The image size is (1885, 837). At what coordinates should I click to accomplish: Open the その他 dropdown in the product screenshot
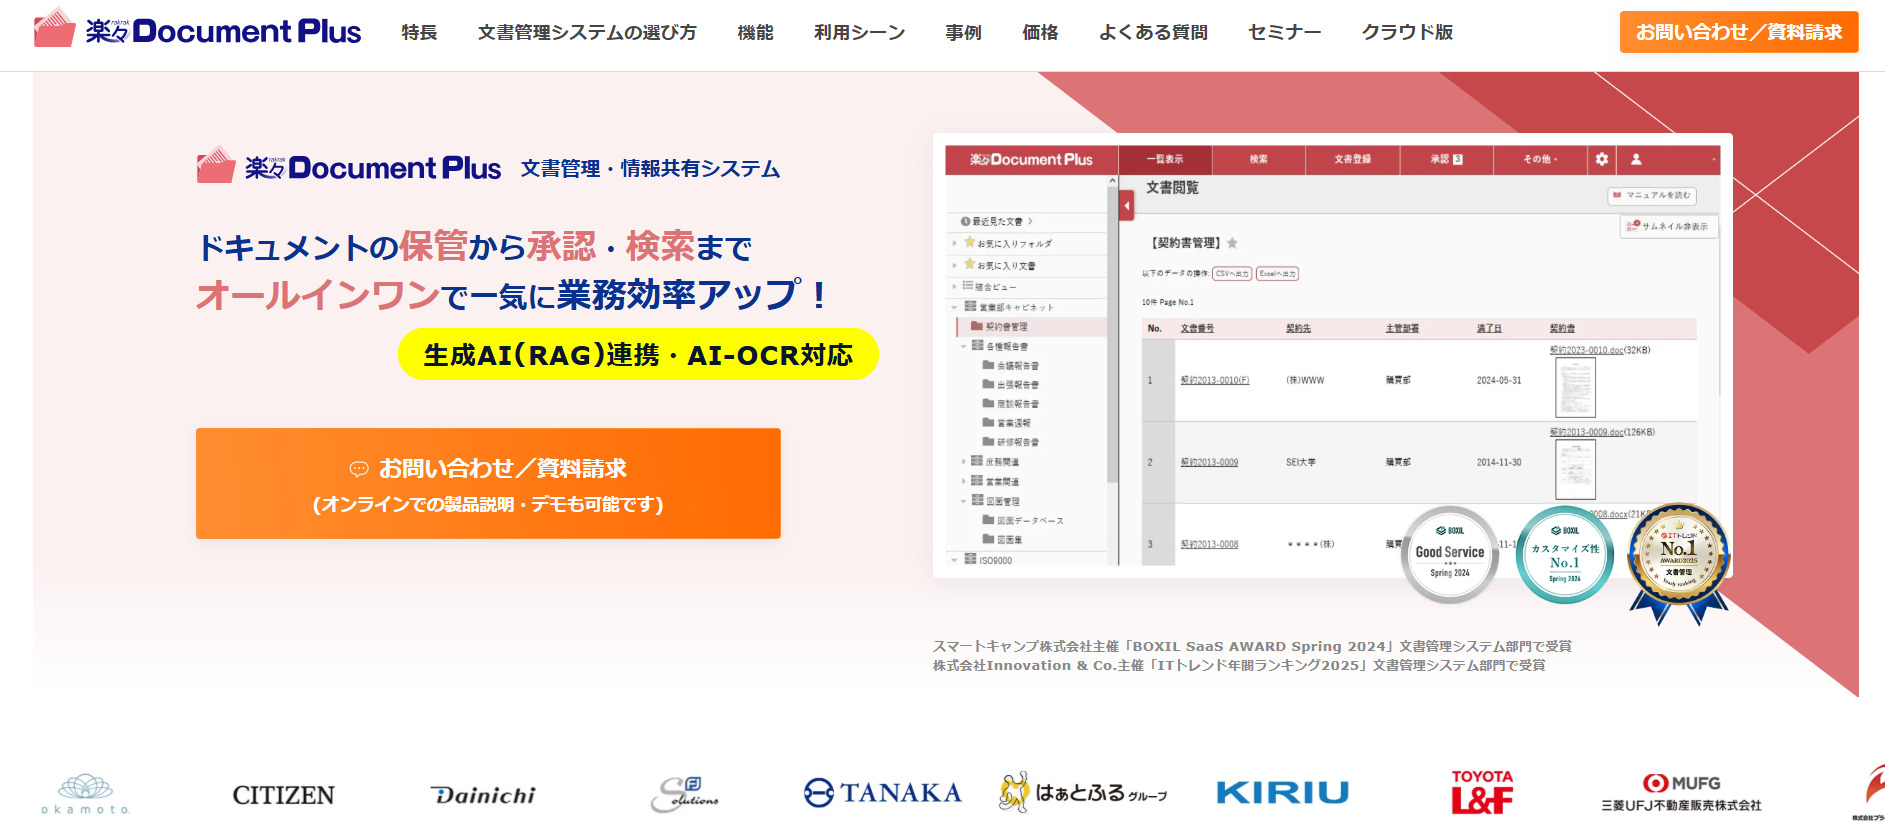pyautogui.click(x=1539, y=159)
